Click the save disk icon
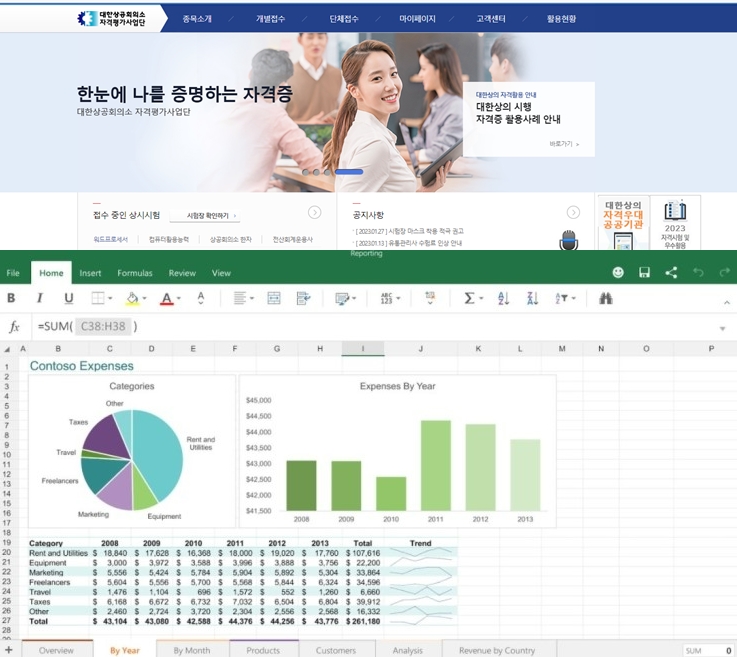Screen dimensions: 737x657 point(645,272)
